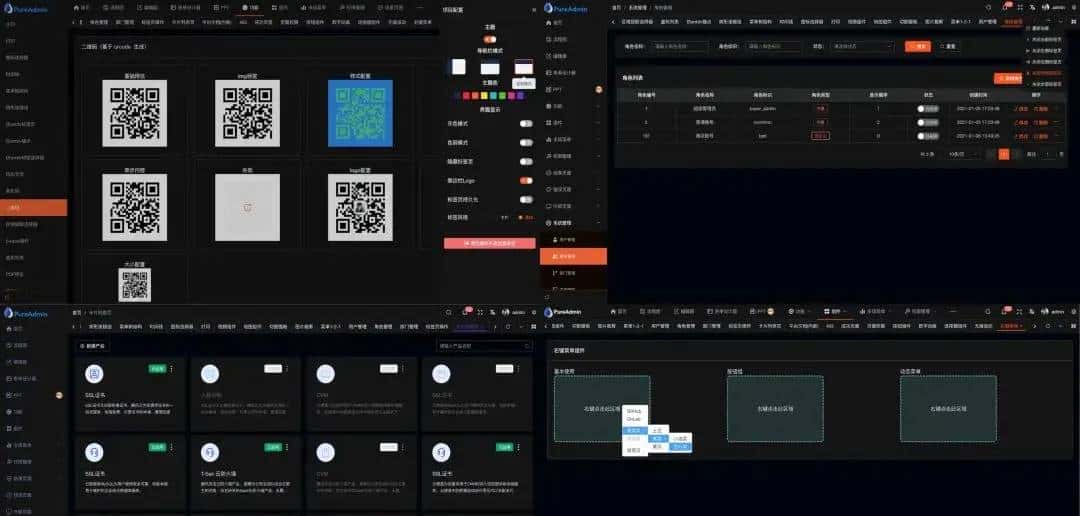Click new product button in card list
Viewport: 1080px width, 516px height.
pos(92,346)
